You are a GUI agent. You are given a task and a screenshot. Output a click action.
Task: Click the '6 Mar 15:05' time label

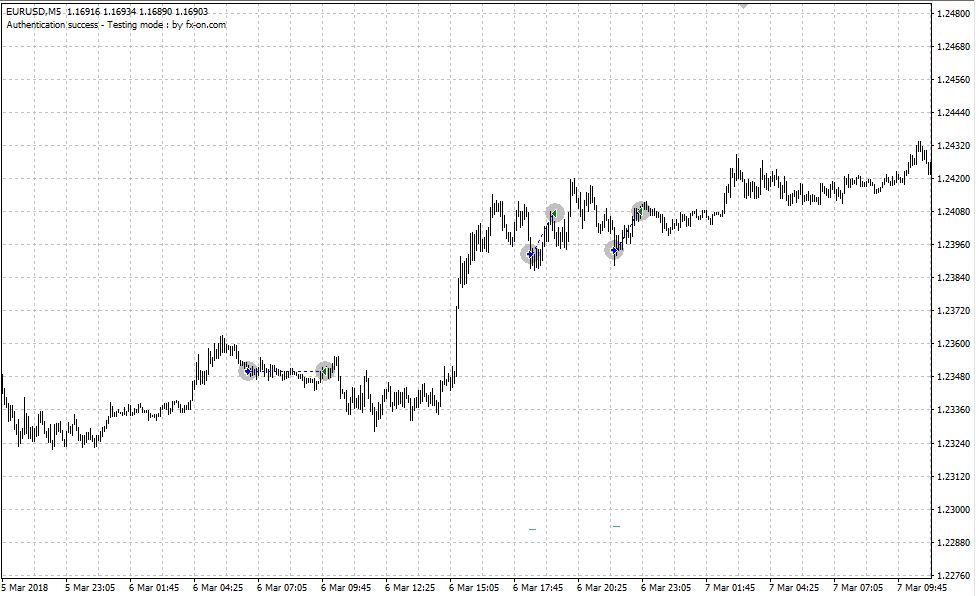click(474, 587)
